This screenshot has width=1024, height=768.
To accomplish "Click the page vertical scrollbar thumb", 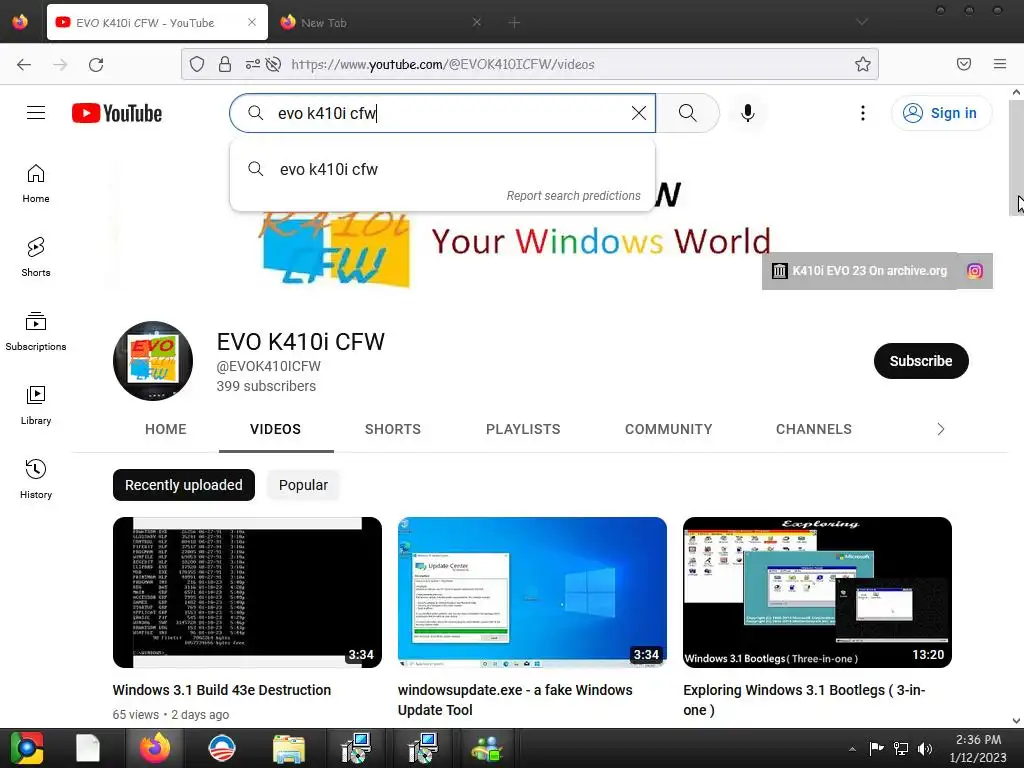I will click(x=1016, y=157).
